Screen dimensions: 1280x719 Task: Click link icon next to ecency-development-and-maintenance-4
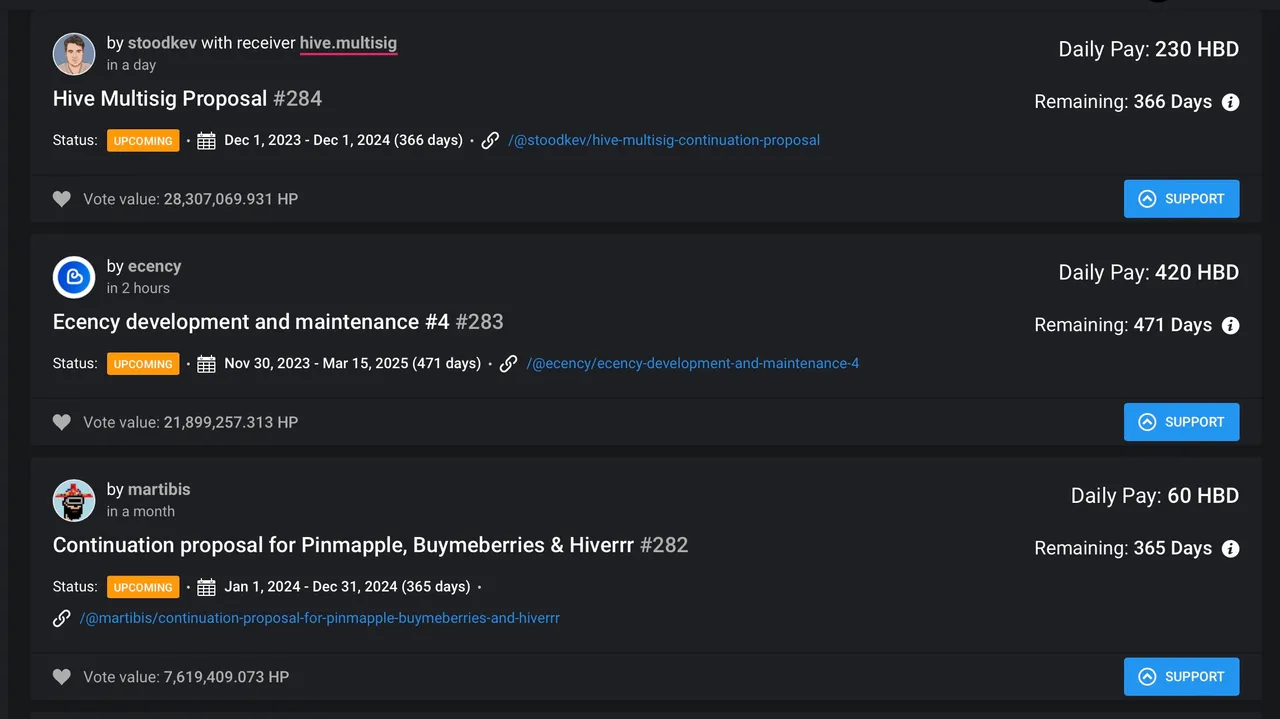point(508,364)
